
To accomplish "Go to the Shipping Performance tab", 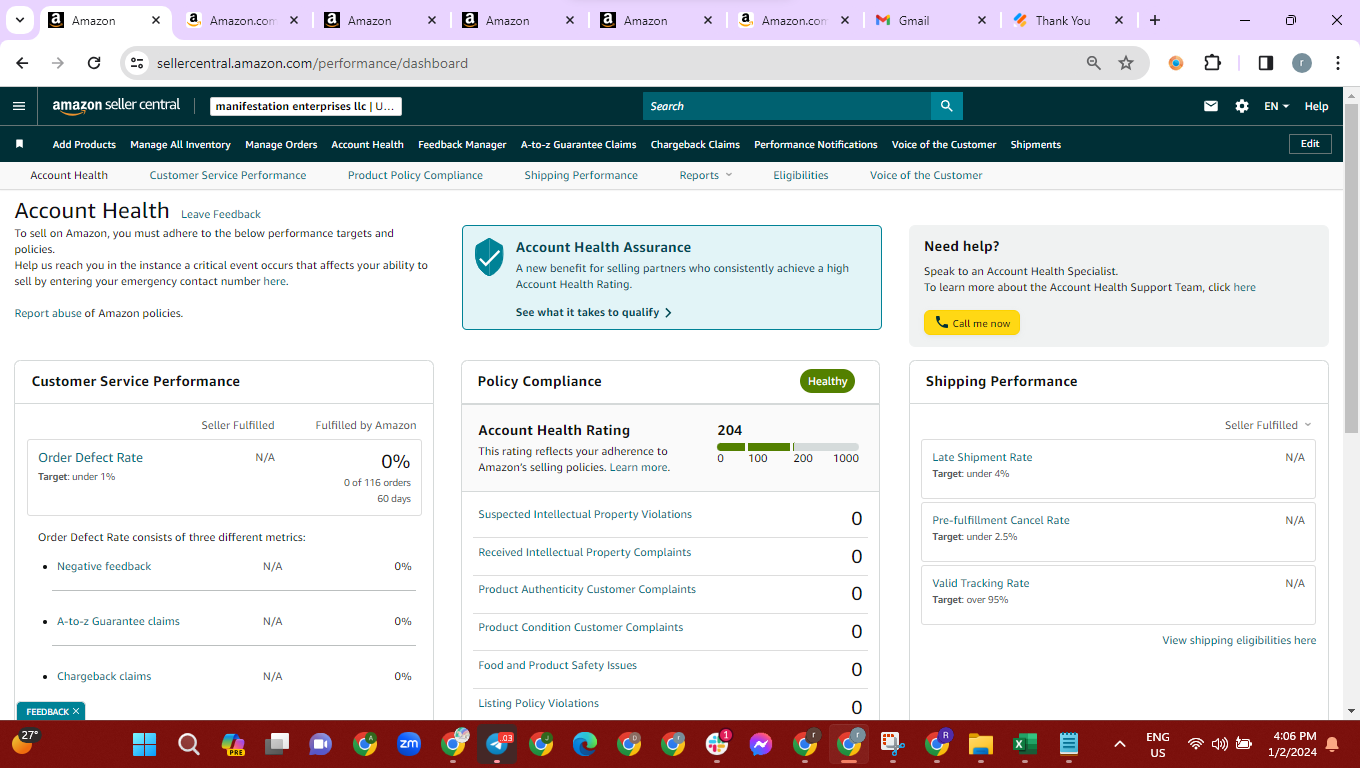I will [581, 175].
